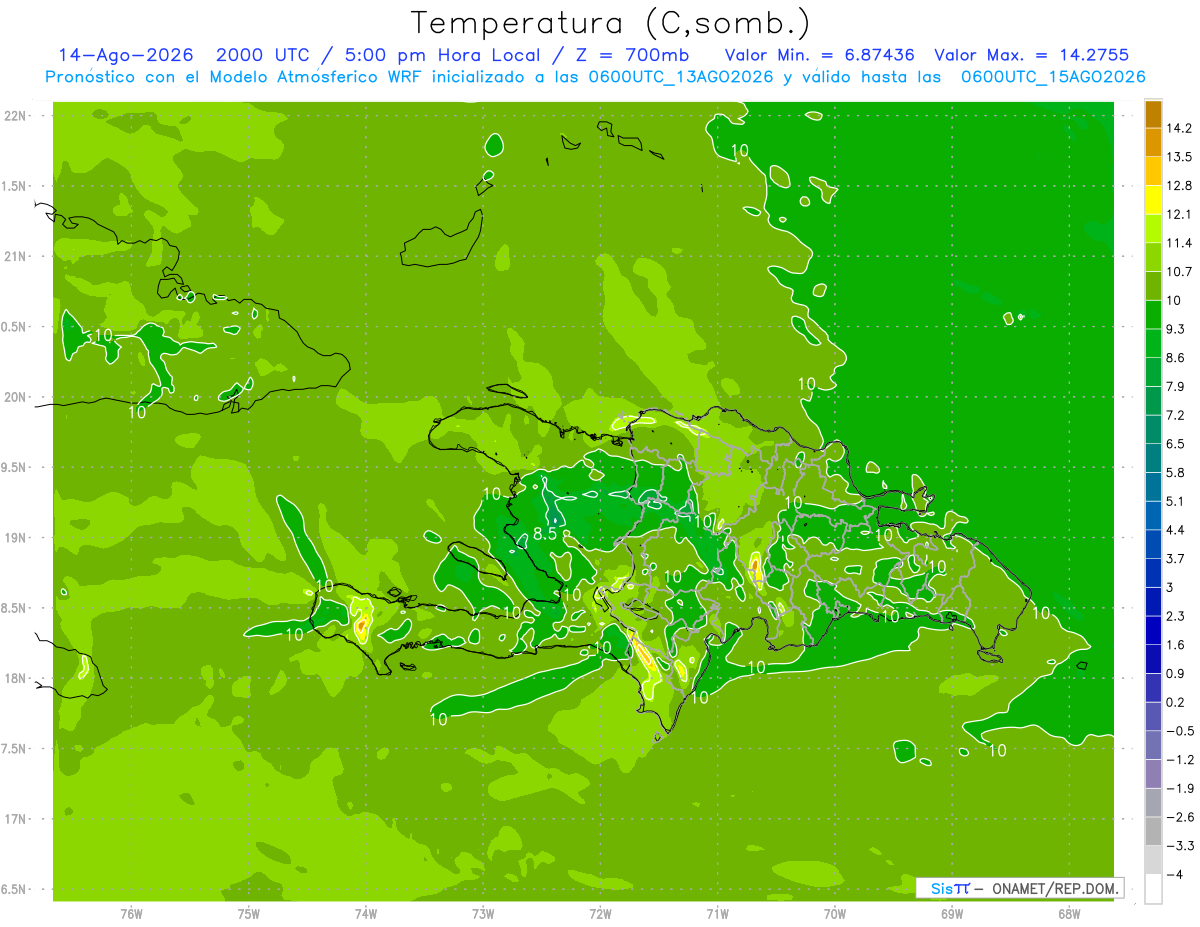The width and height of the screenshot is (1200, 927).
Task: Click the "76W" longitude axis label
Action: [131, 914]
